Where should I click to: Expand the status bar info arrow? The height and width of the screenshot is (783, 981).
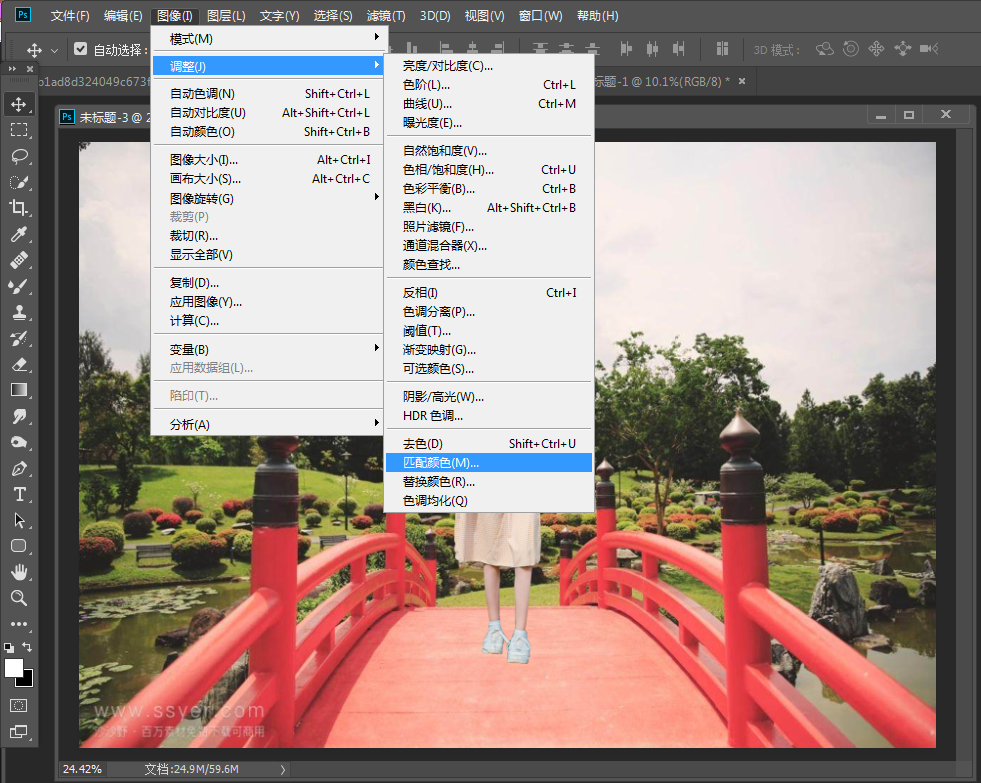[283, 769]
